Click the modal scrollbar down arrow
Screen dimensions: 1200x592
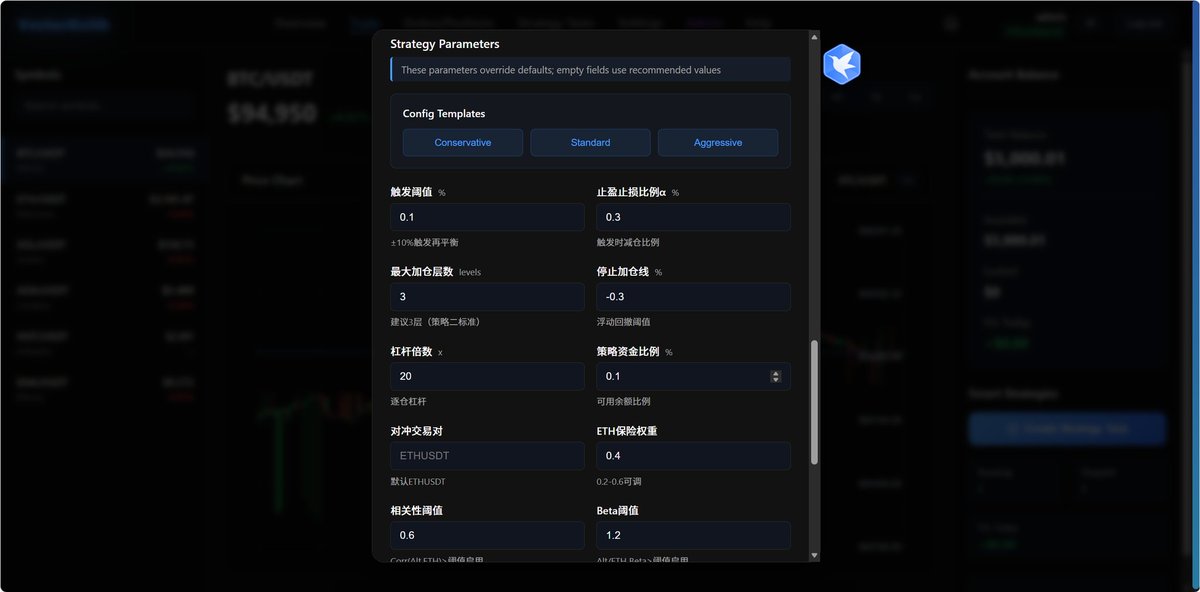(814, 555)
